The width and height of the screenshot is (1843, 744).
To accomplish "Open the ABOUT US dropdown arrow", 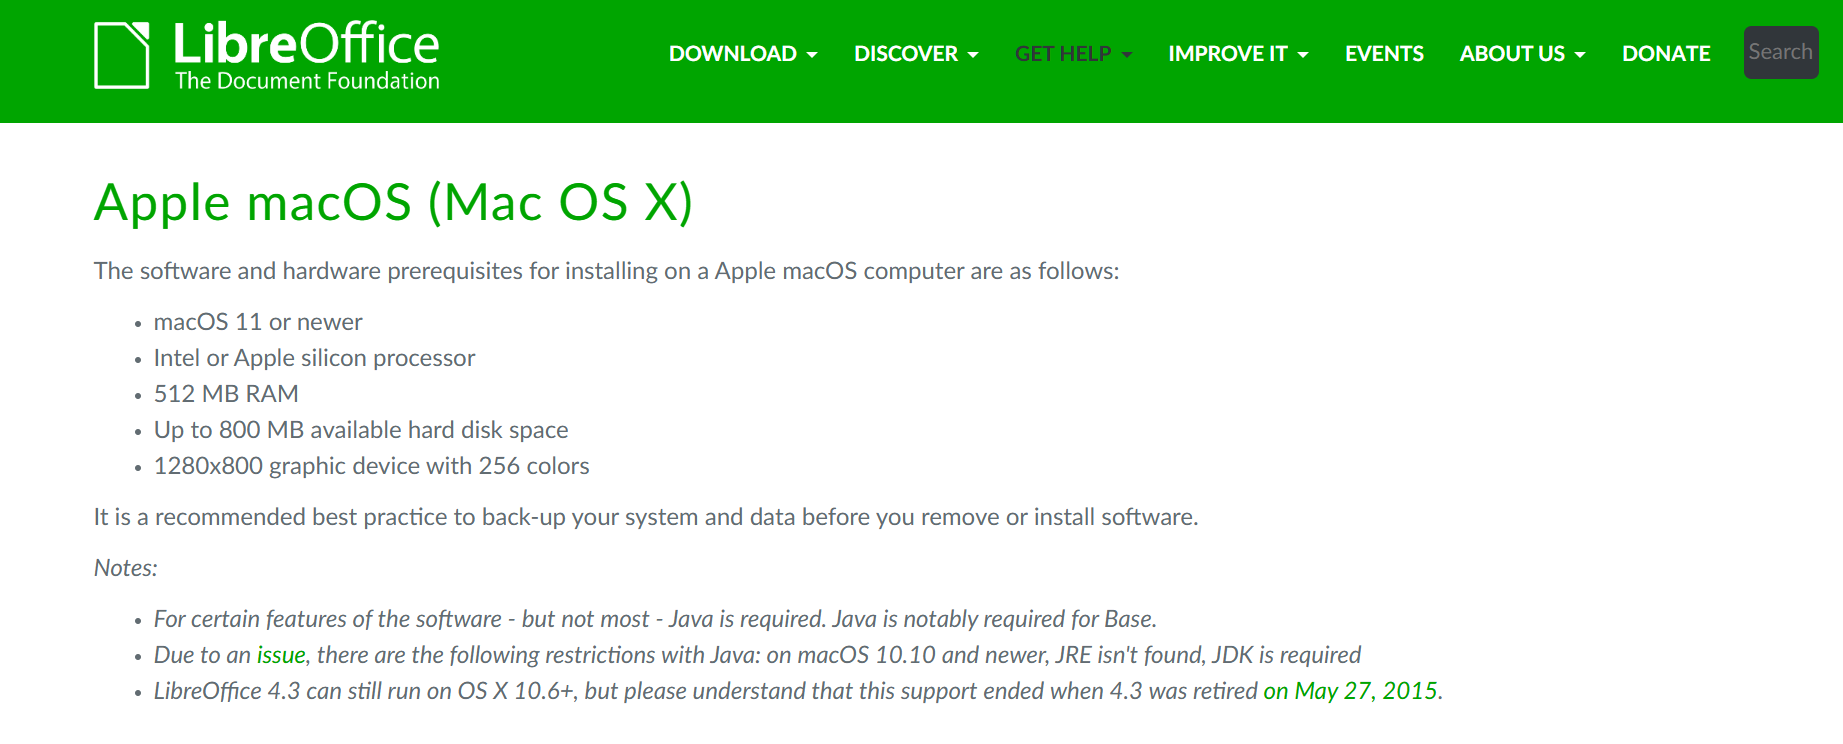I will coord(1581,55).
